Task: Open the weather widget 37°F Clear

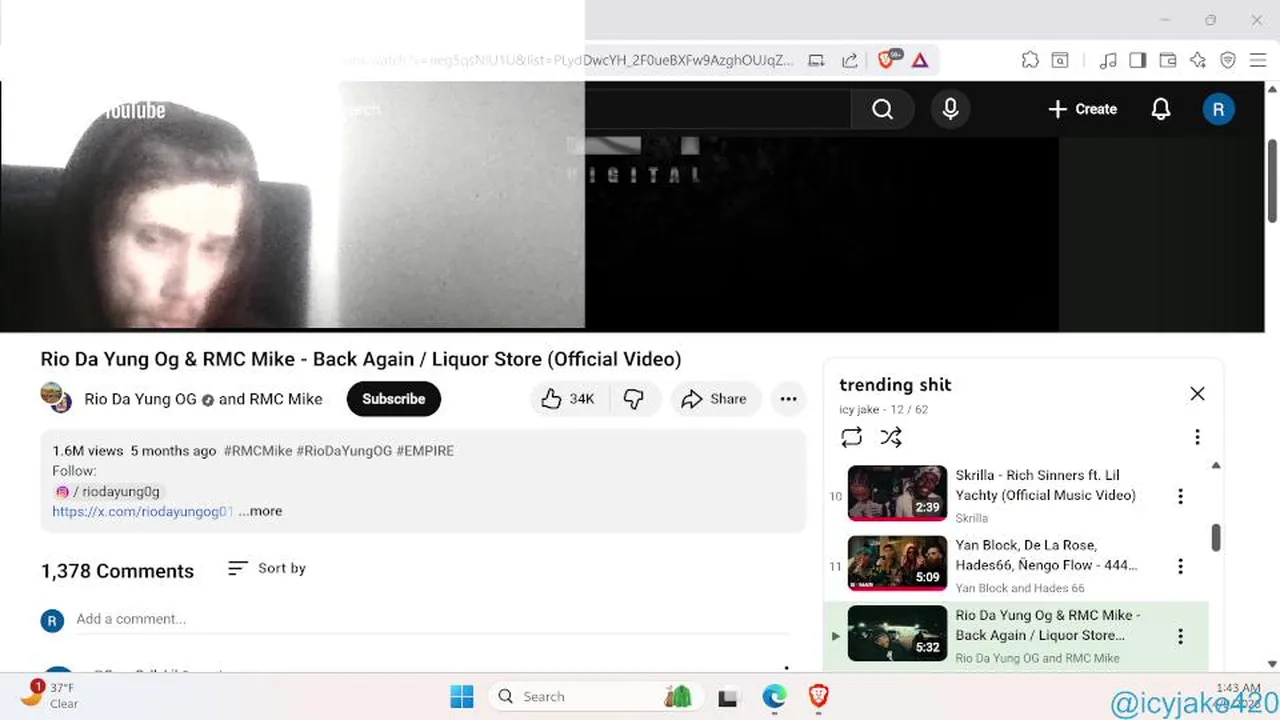Action: click(50, 695)
